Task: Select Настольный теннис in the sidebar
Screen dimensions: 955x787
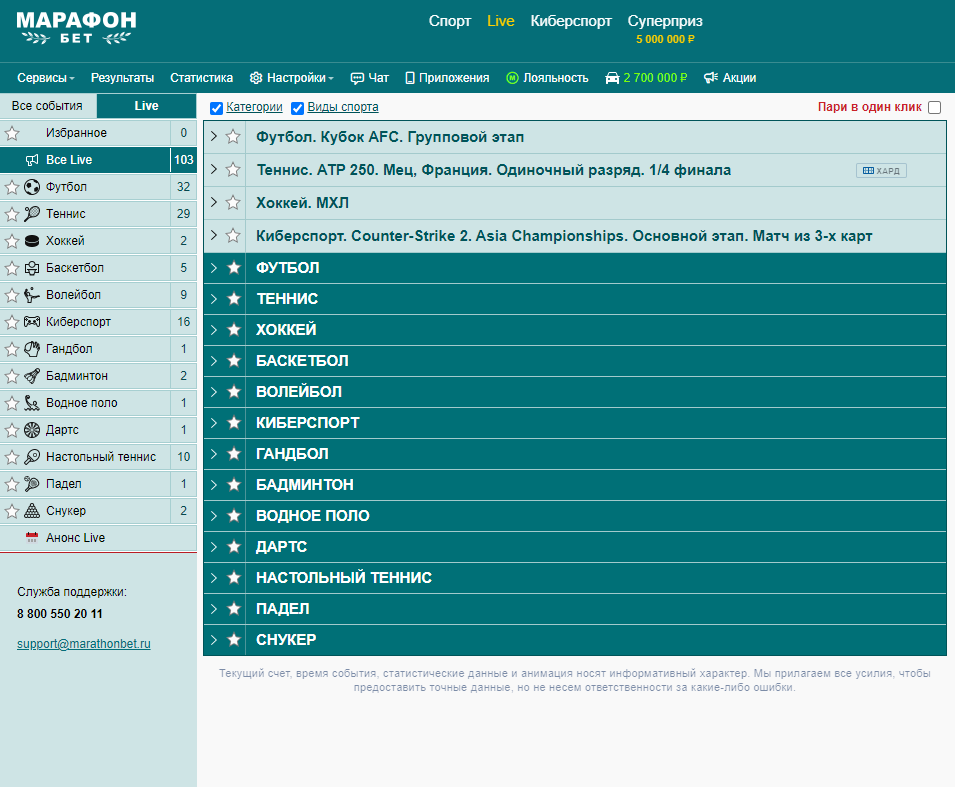Action: (98, 457)
